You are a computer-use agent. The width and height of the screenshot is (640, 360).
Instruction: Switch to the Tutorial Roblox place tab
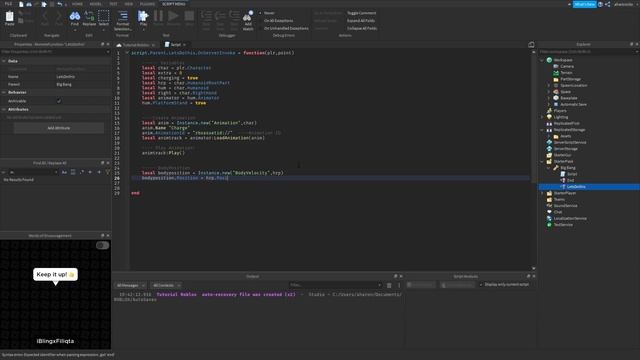click(136, 44)
